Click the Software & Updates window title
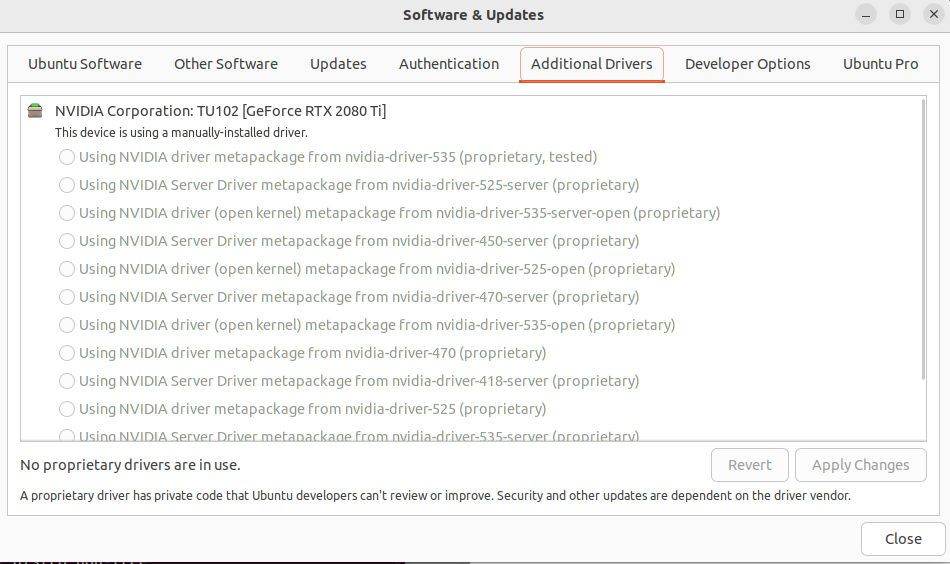Image resolution: width=950 pixels, height=564 pixels. coord(473,15)
